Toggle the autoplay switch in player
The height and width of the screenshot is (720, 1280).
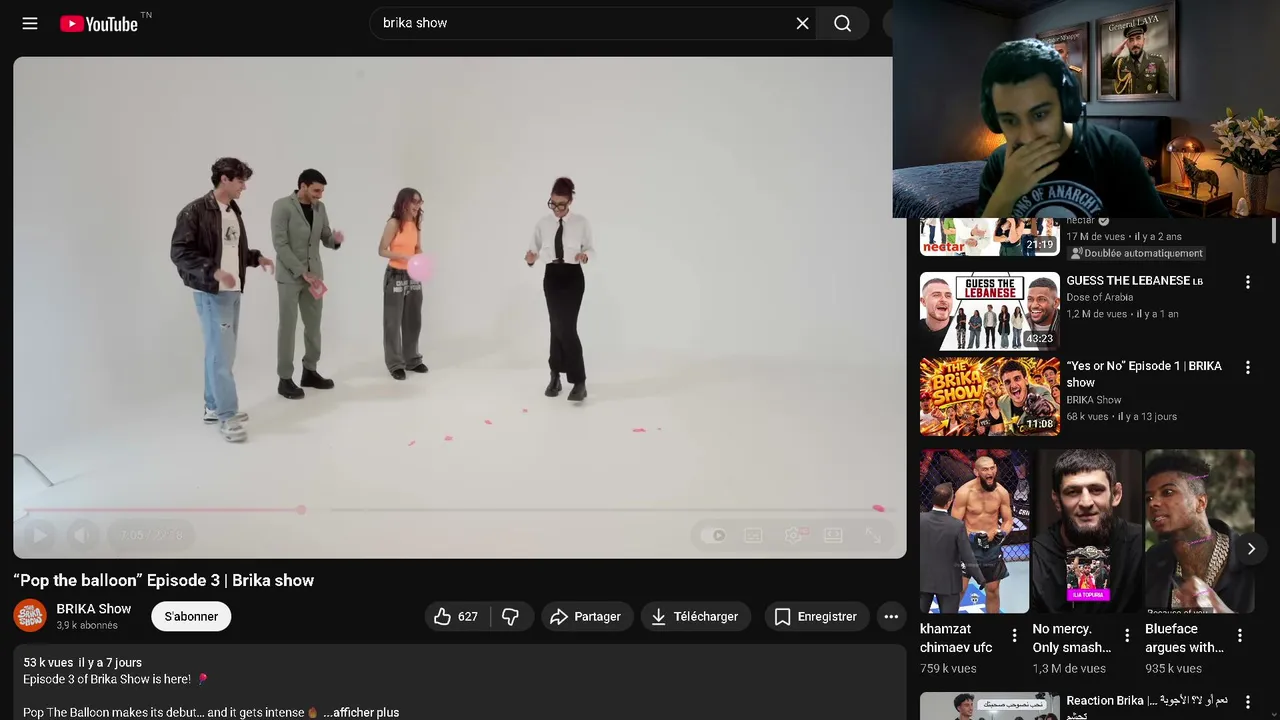click(713, 535)
